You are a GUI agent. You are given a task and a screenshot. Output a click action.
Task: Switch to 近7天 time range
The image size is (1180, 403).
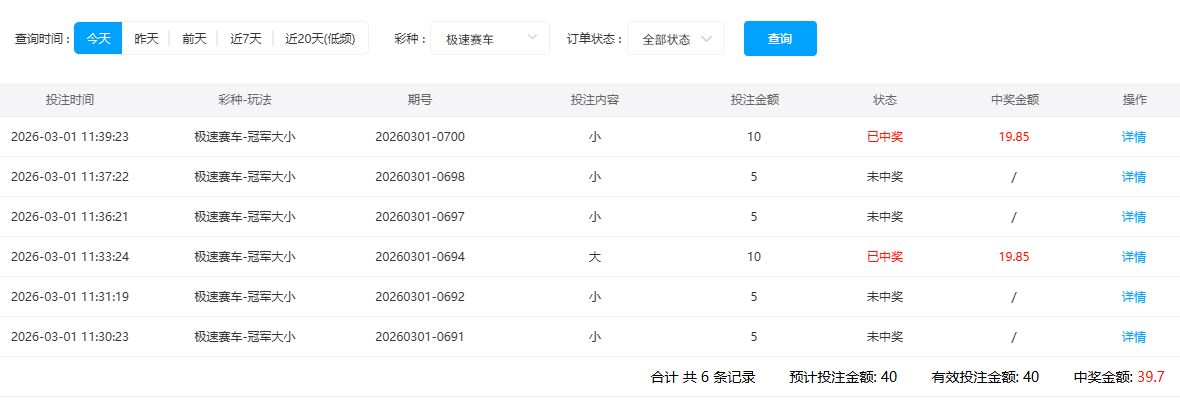245,39
